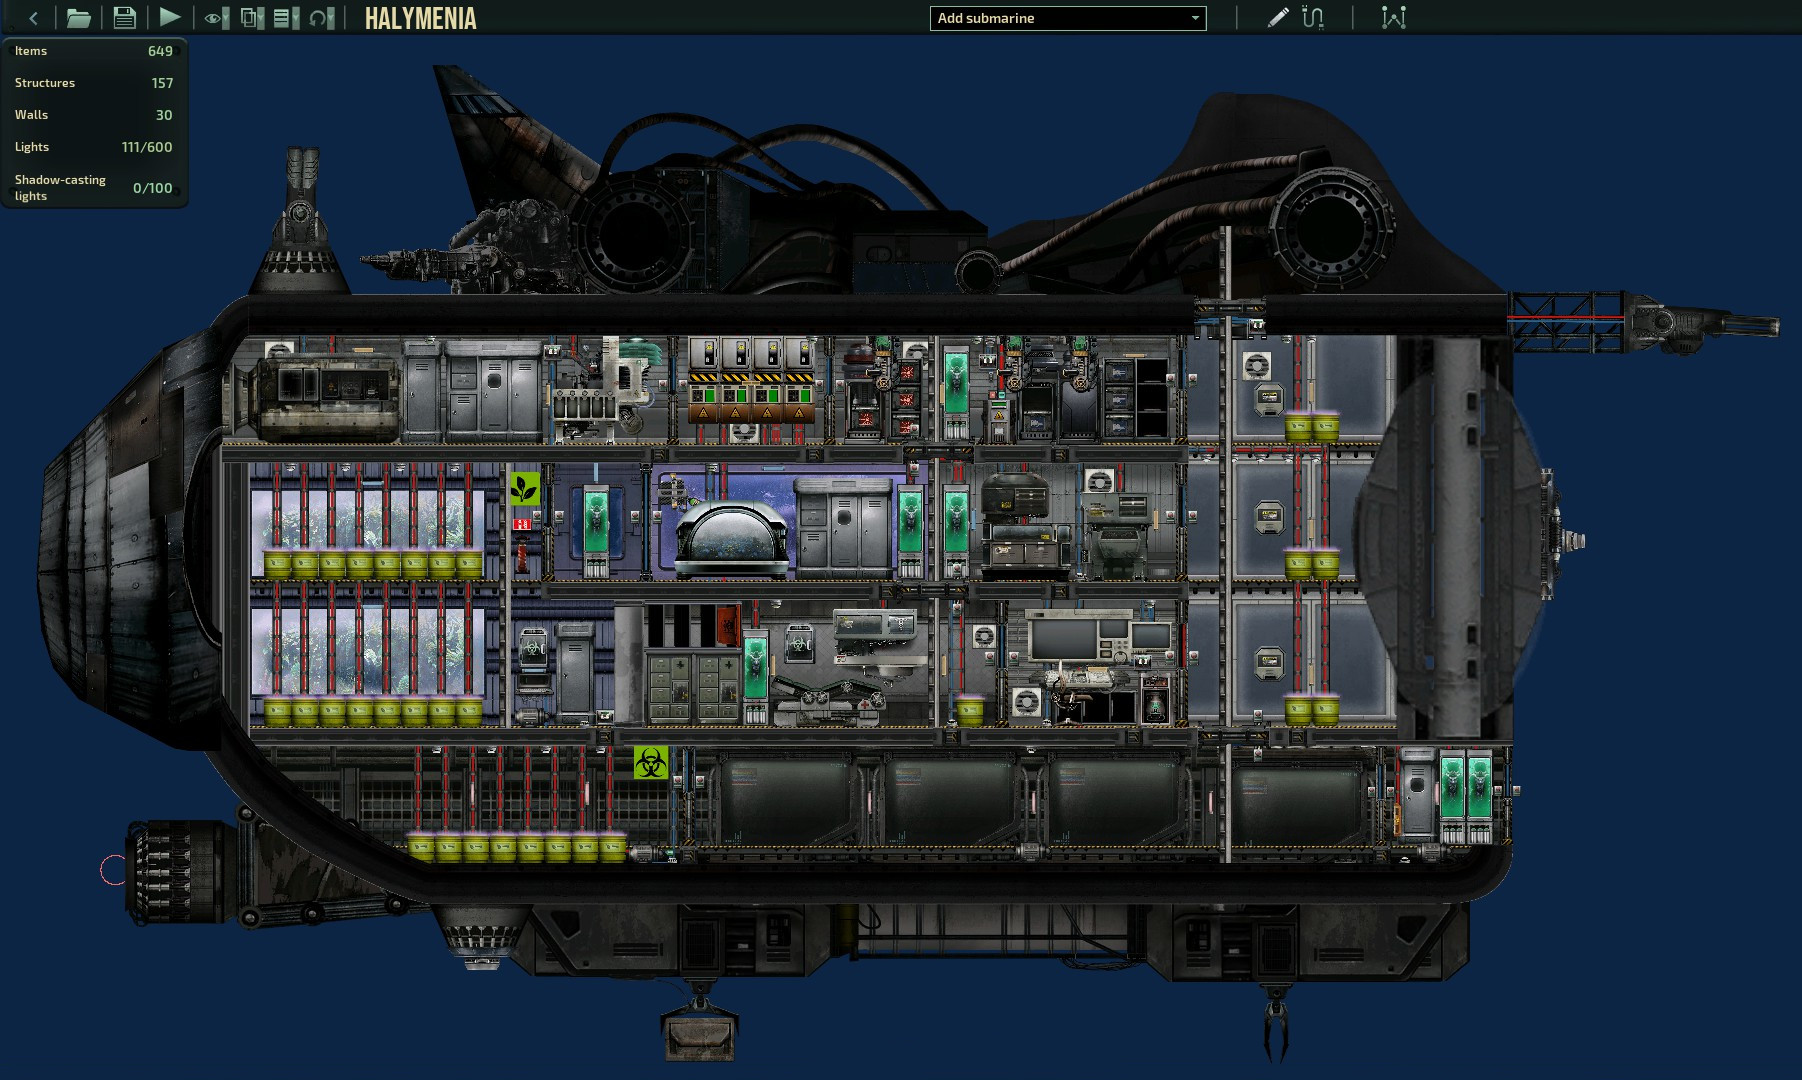Click the Lights 111/600 counter

[94, 147]
